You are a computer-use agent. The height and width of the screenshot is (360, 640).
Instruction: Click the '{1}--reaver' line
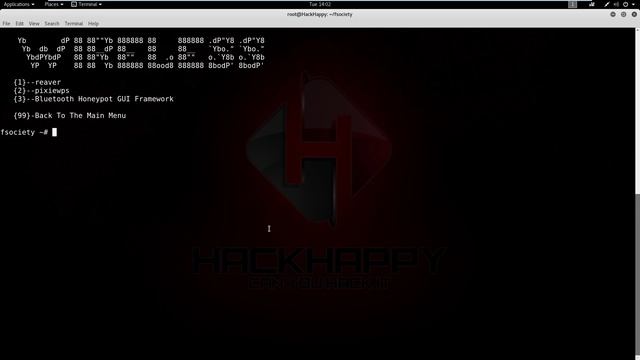click(37, 82)
